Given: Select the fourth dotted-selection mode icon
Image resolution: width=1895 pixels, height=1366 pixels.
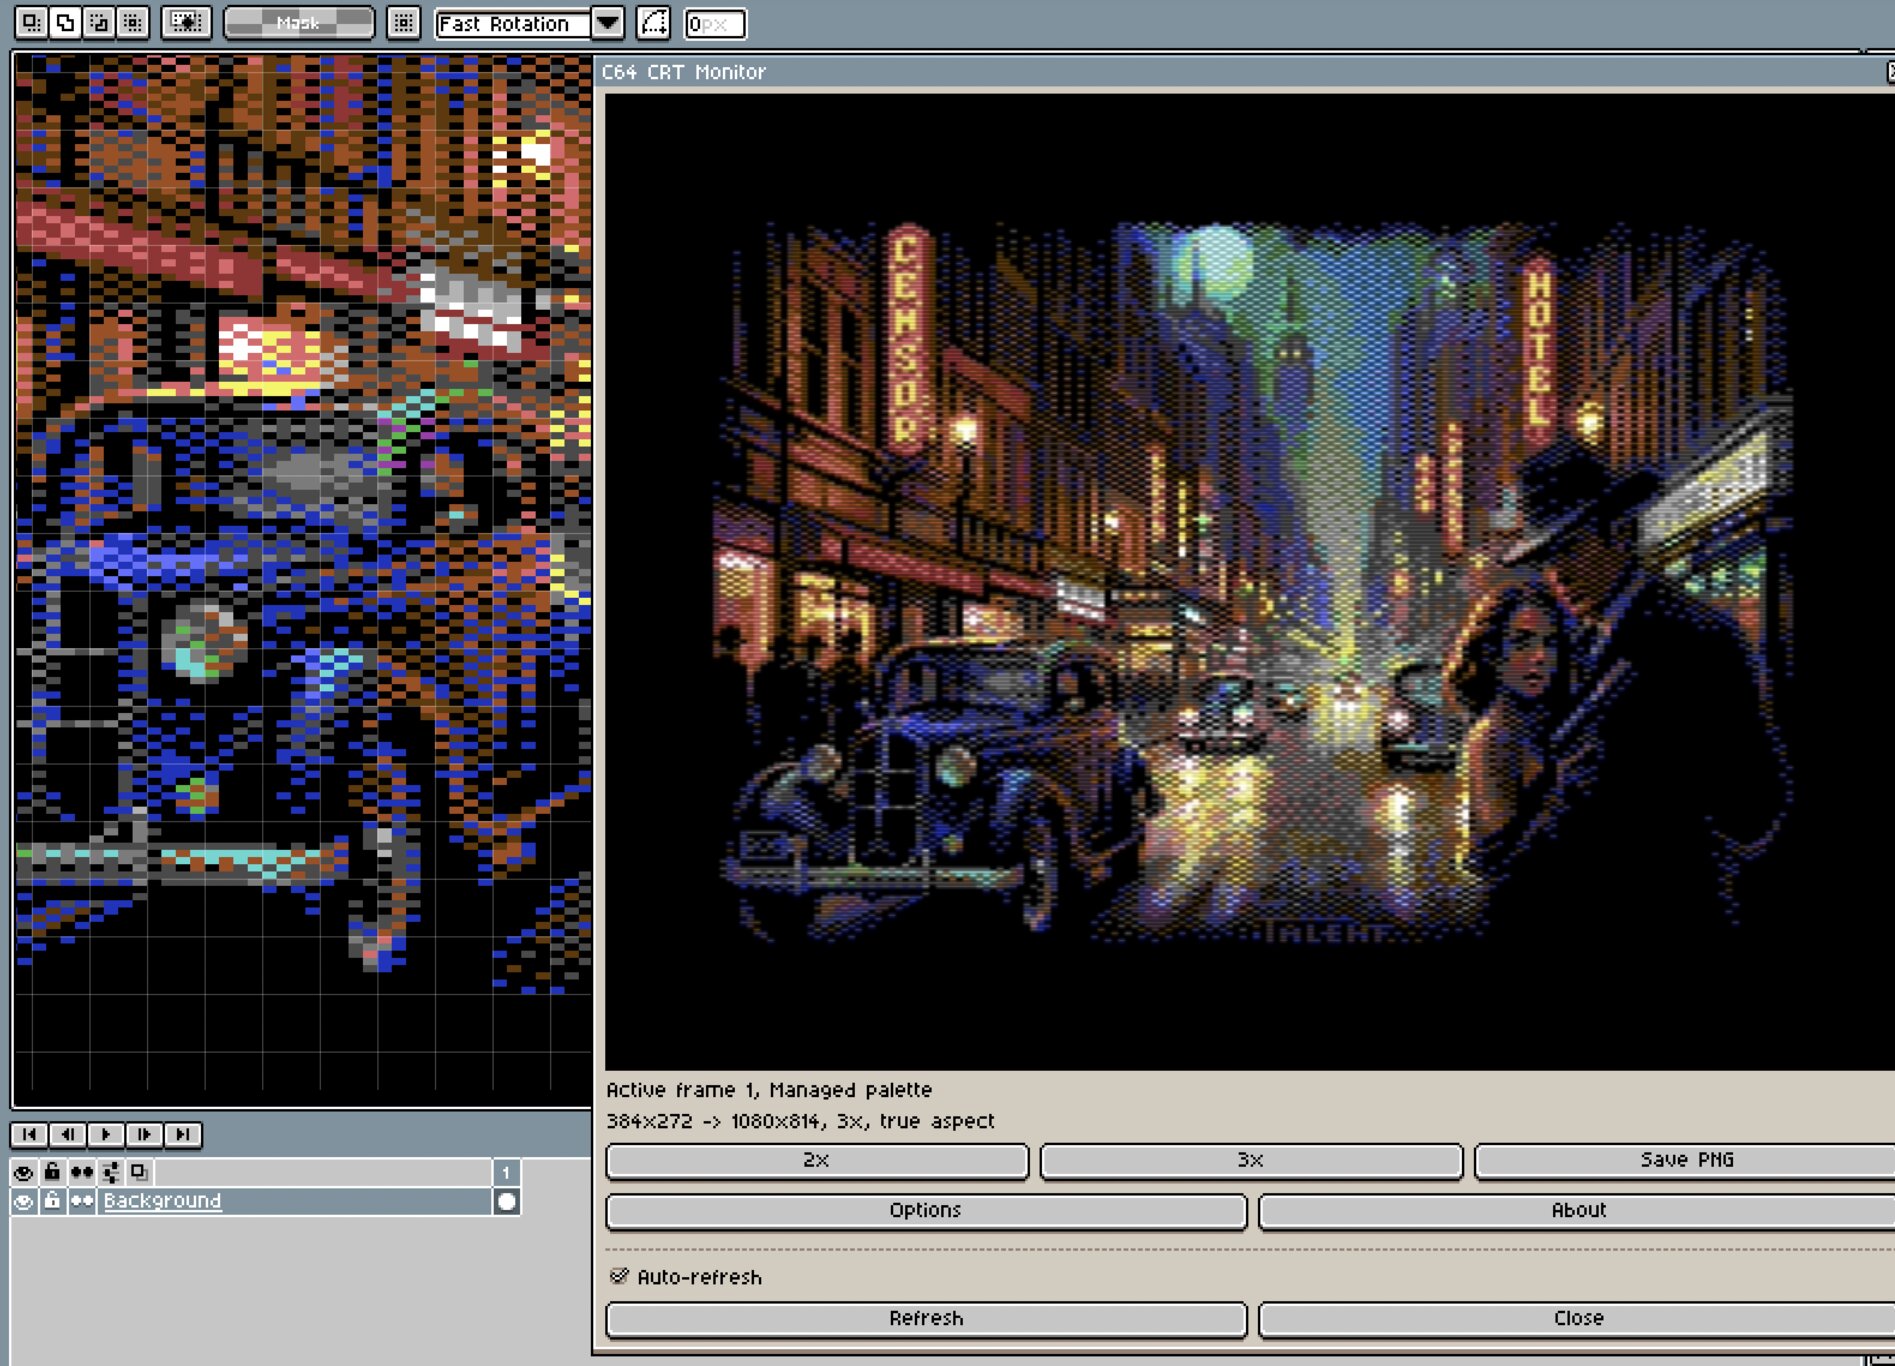Looking at the screenshot, I should coord(133,22).
